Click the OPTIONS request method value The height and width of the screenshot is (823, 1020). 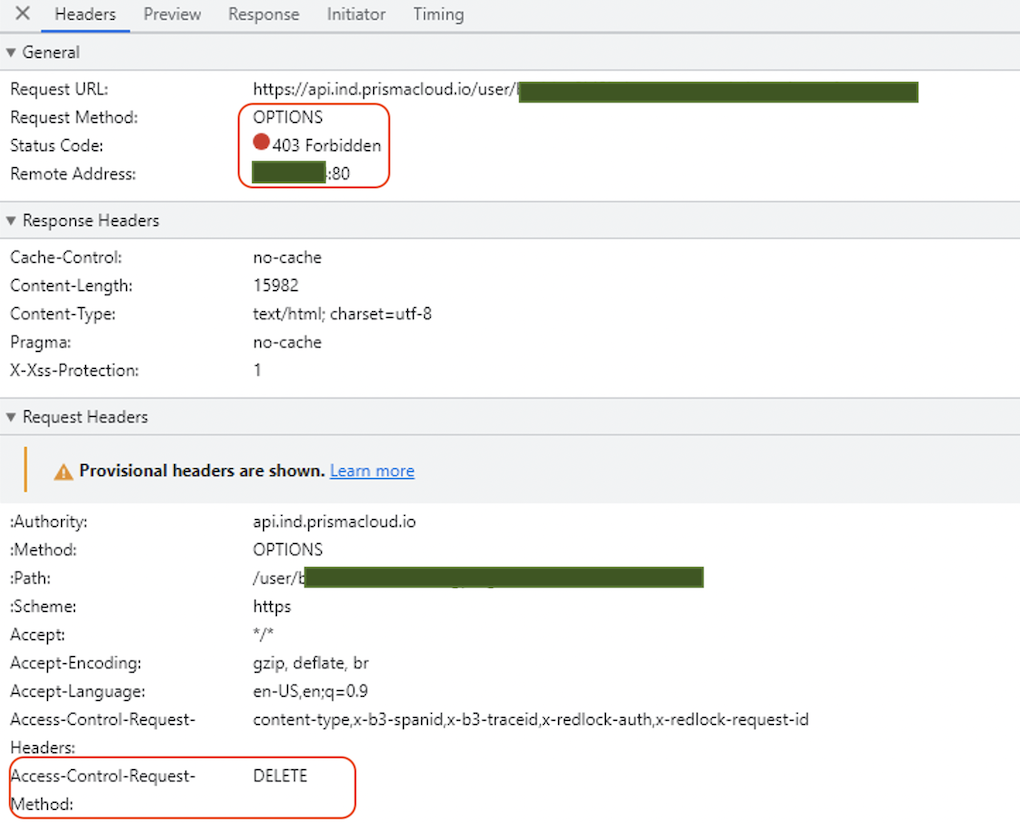point(289,117)
